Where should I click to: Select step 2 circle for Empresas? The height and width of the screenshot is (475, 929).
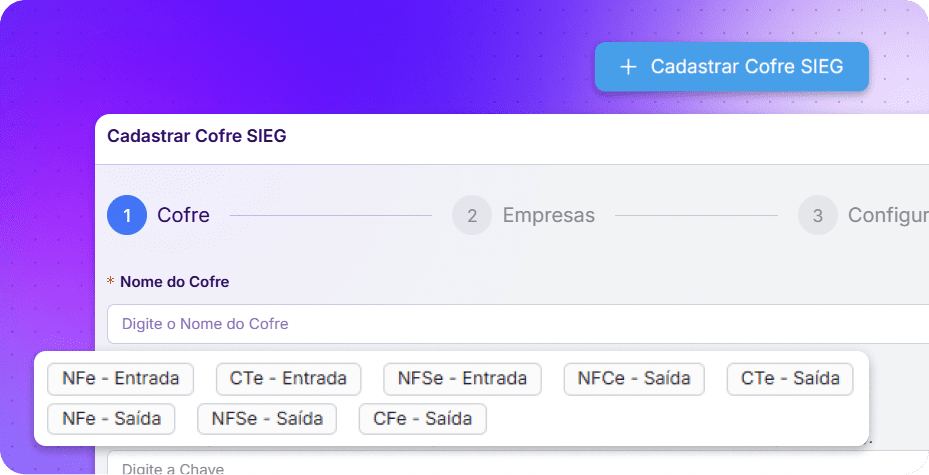[472, 215]
